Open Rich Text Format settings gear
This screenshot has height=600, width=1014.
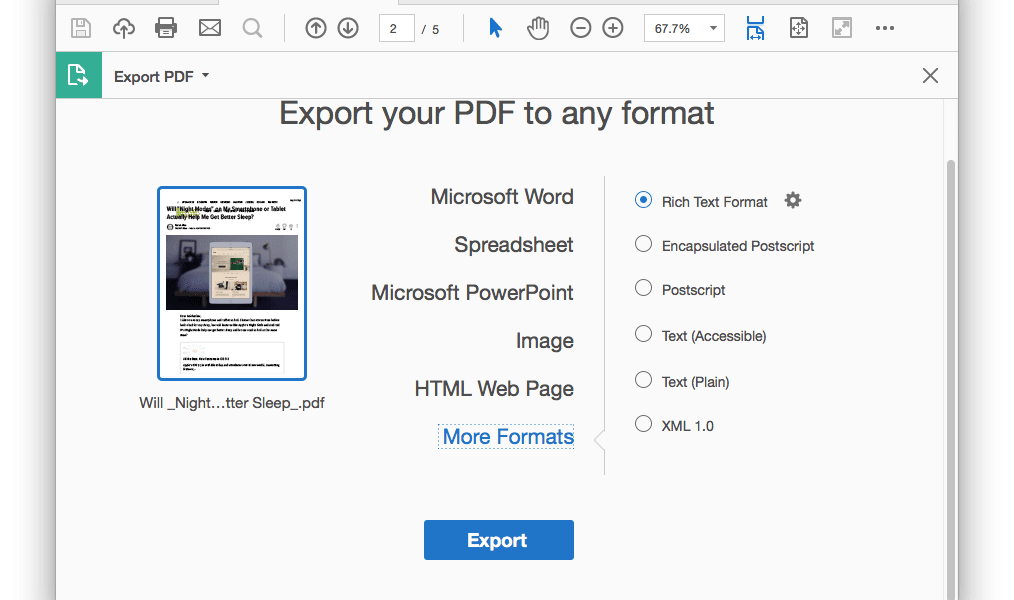tap(793, 201)
